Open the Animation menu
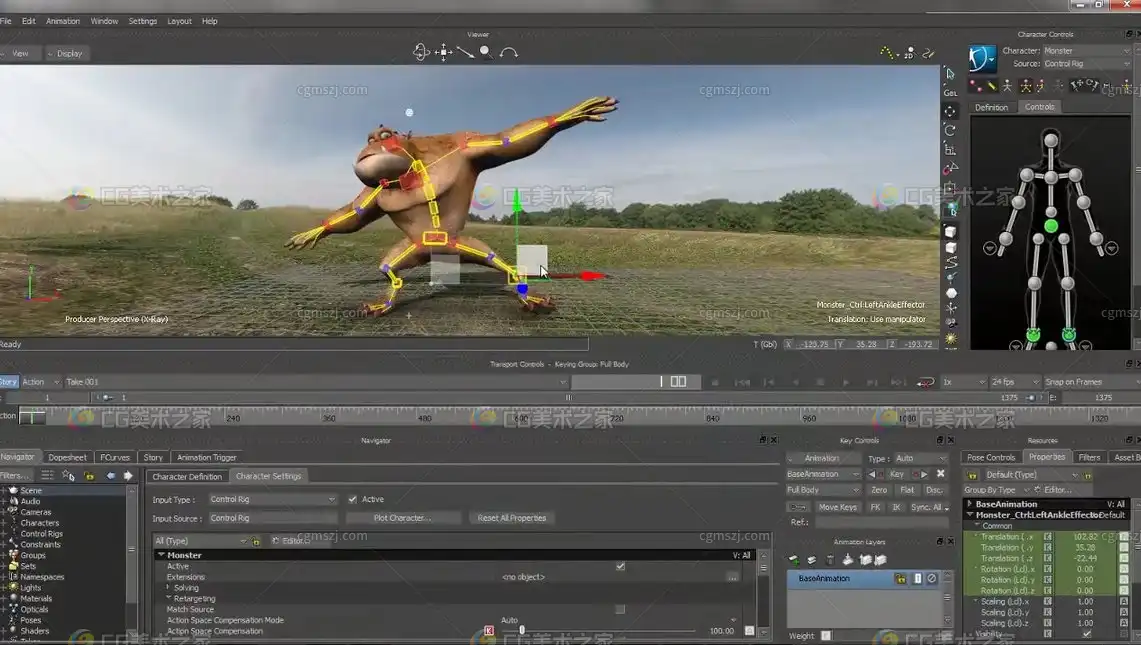The height and width of the screenshot is (645, 1141). (63, 21)
